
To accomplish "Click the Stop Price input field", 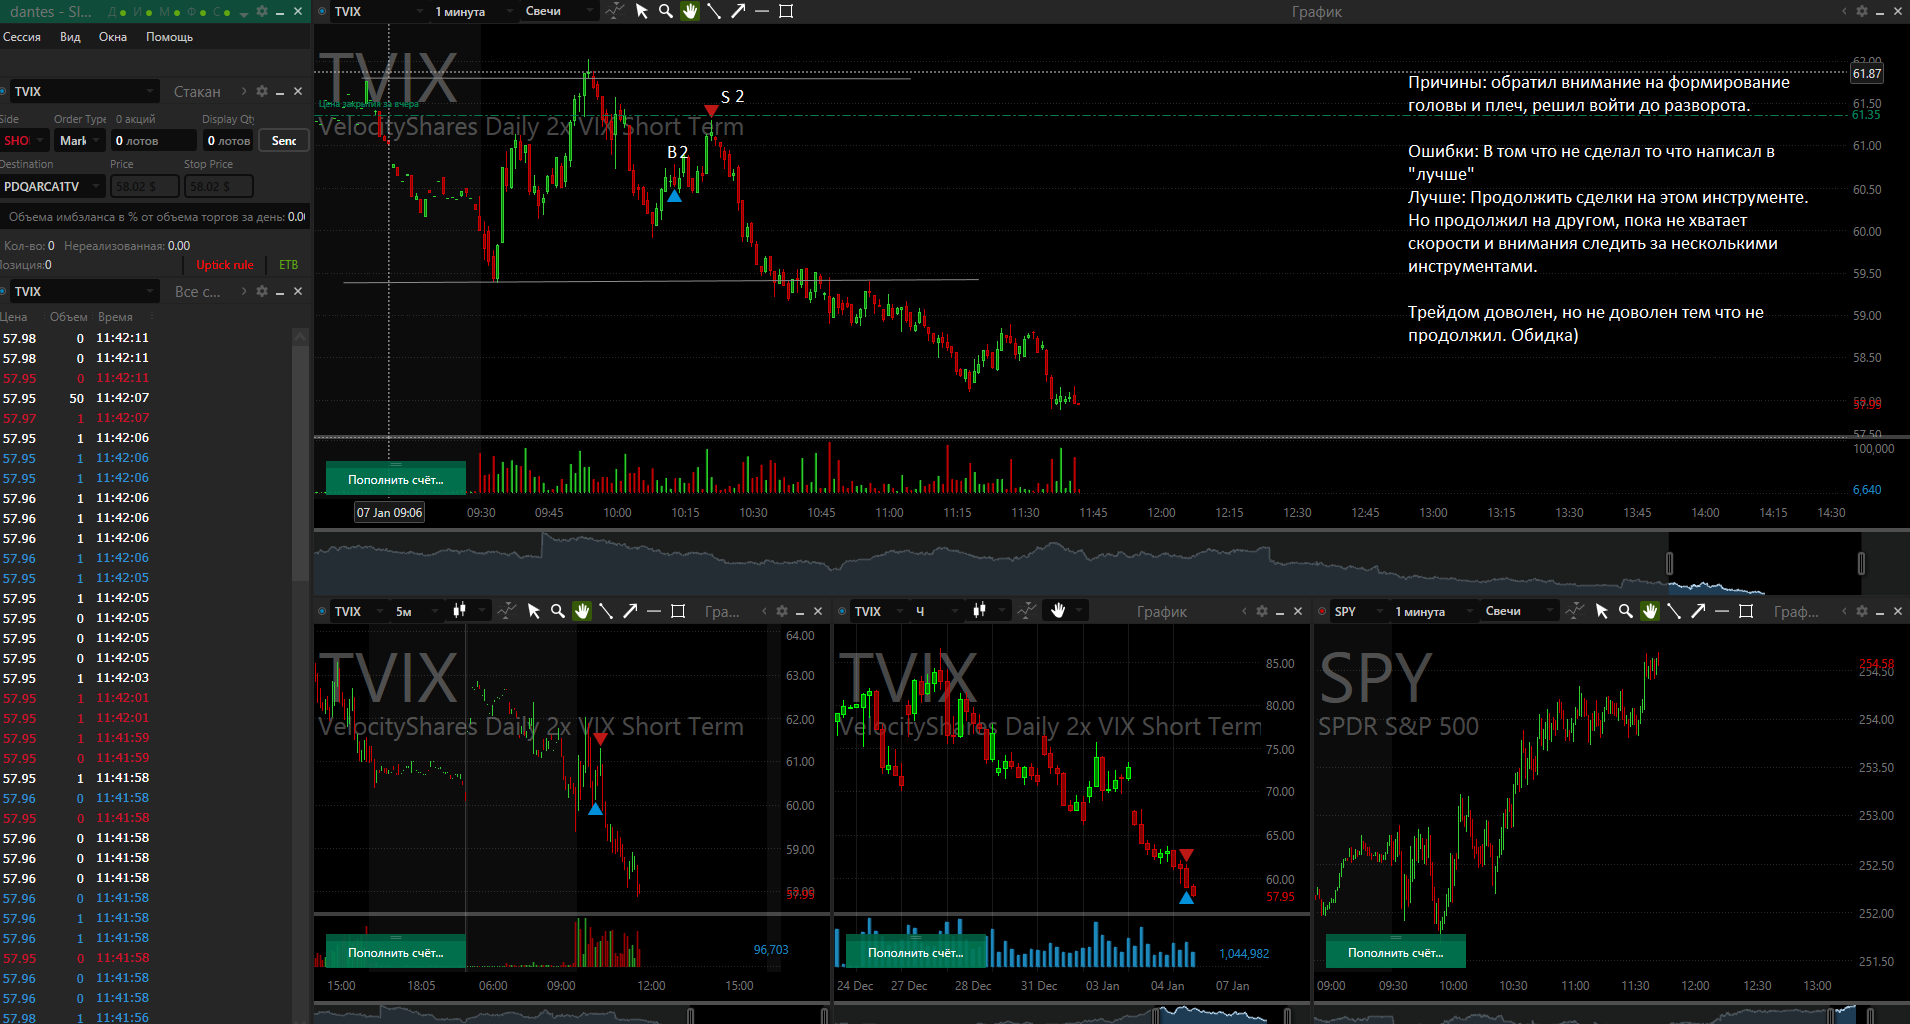I will click(x=219, y=186).
